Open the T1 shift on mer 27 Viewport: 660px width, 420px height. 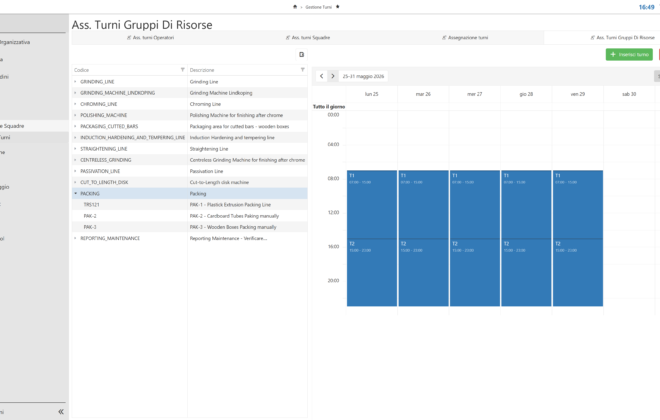[x=475, y=205]
